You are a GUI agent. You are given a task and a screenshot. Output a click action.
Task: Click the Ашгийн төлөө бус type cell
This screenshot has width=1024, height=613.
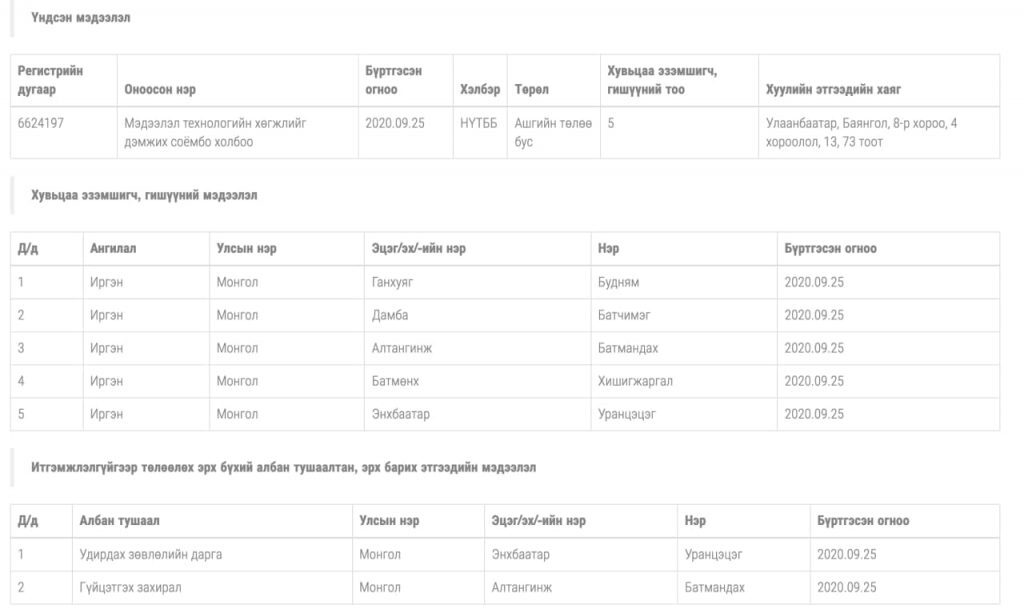[553, 132]
